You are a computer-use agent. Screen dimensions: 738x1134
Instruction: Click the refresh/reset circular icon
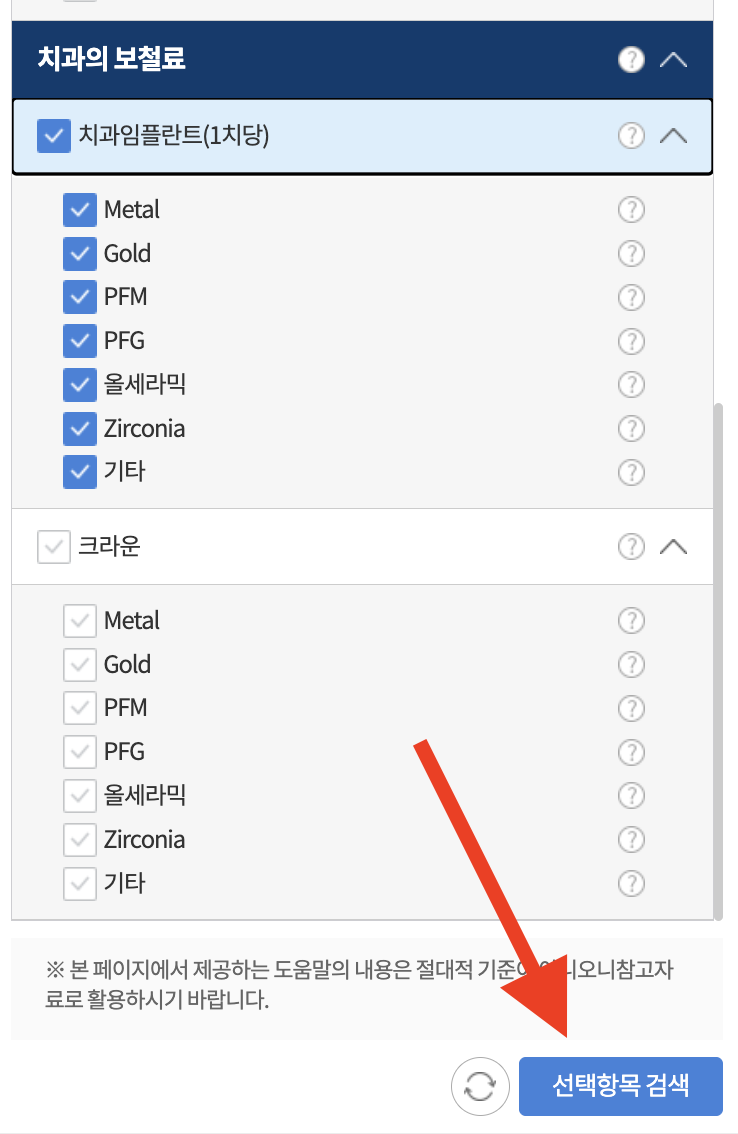[x=480, y=1086]
